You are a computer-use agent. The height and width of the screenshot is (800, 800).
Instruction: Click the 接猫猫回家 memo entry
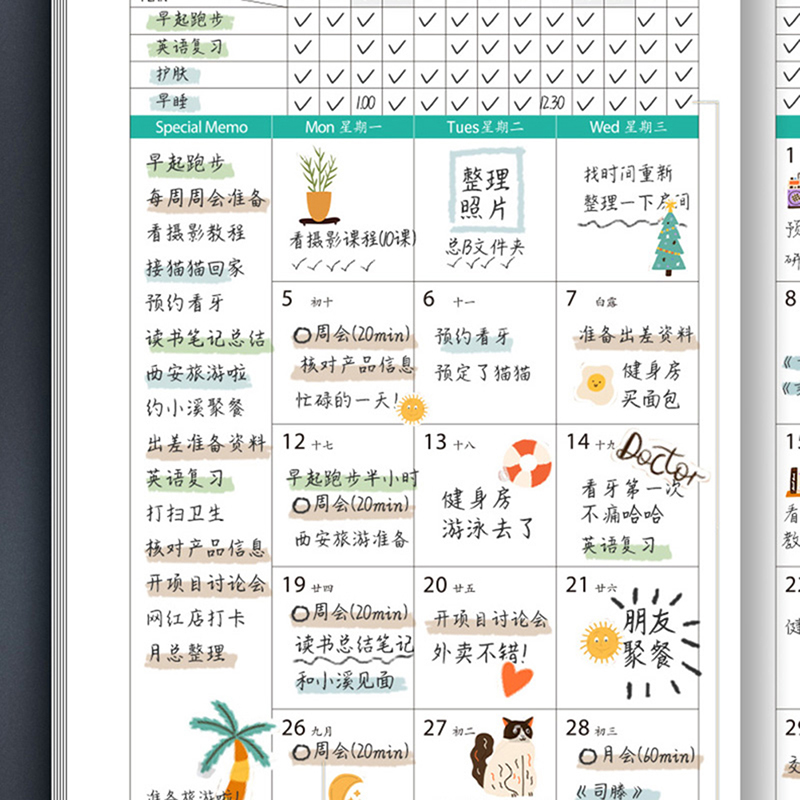point(195,268)
